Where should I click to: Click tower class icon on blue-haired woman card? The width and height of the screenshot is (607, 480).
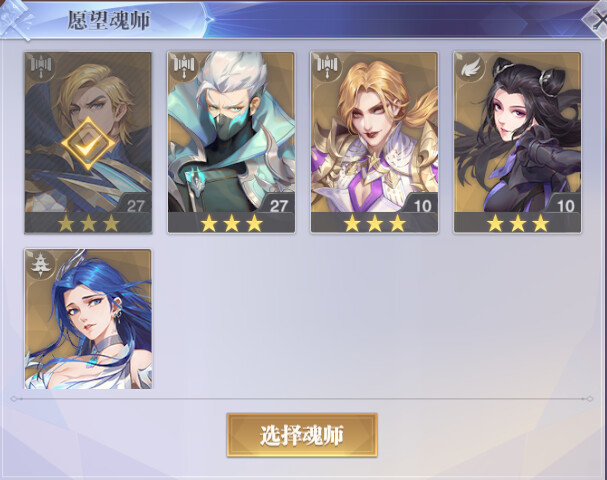(41, 264)
